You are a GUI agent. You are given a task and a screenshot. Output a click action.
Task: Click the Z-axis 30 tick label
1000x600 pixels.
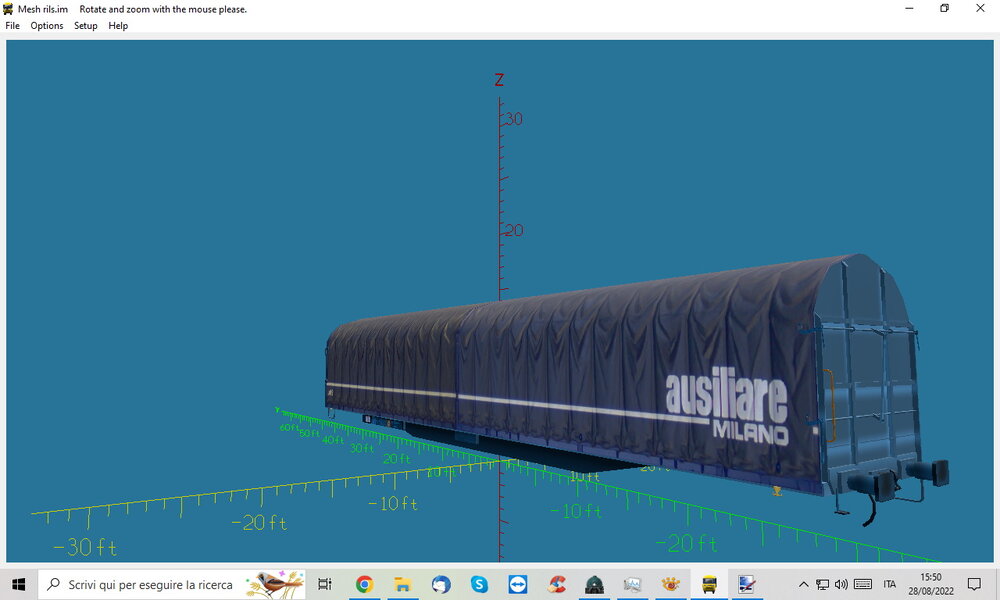coord(513,119)
